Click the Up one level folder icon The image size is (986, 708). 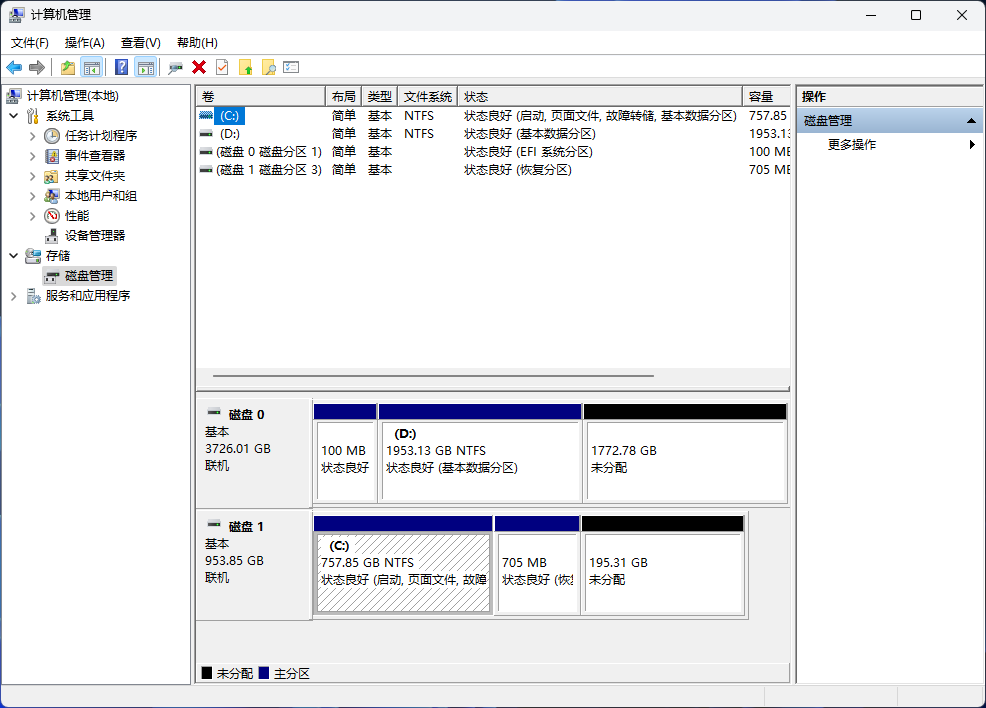coord(68,67)
